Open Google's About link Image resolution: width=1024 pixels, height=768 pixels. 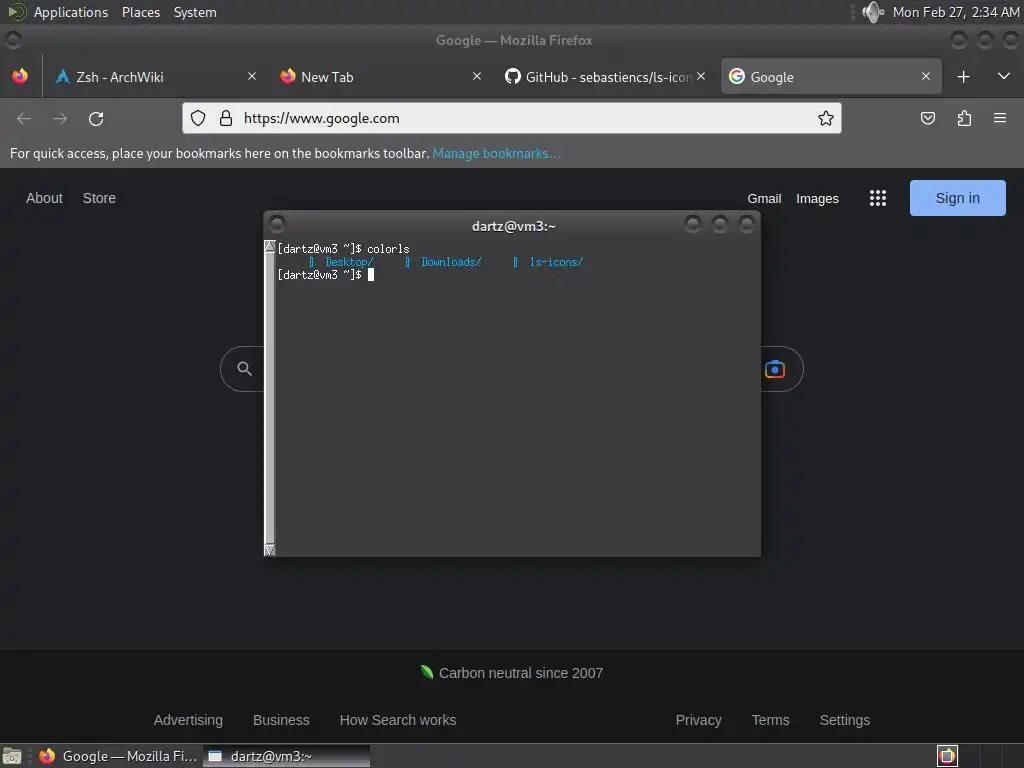44,198
